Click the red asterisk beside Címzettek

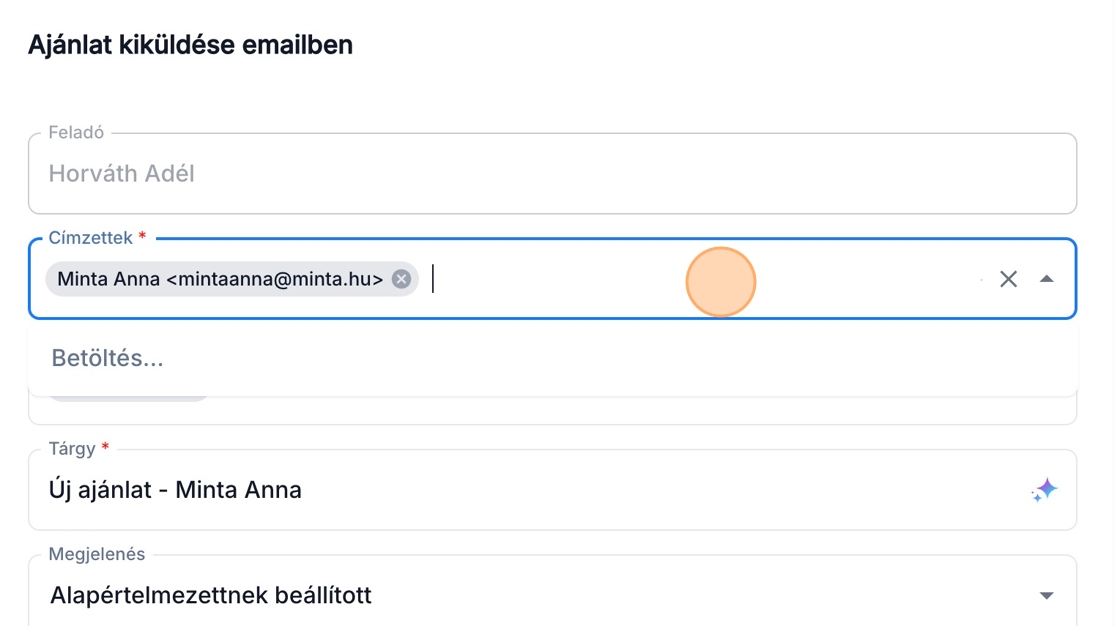coord(142,238)
